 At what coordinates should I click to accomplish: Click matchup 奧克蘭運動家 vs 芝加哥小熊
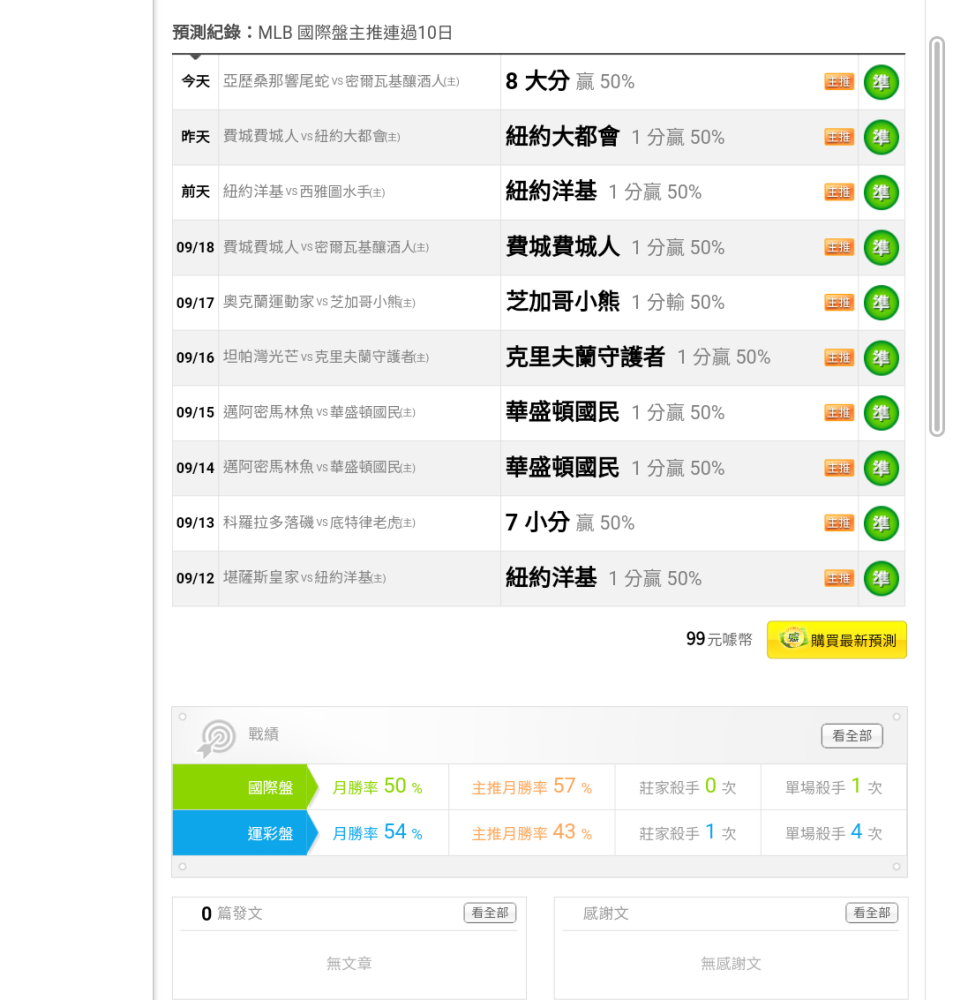319,302
